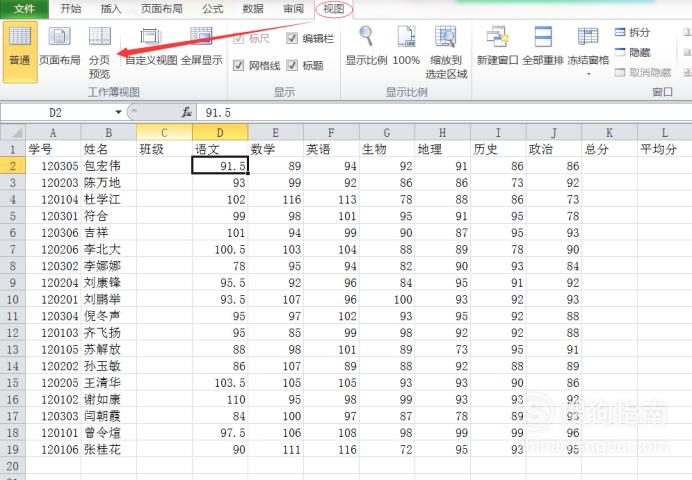Click cell with value 100.5

(x=220, y=249)
